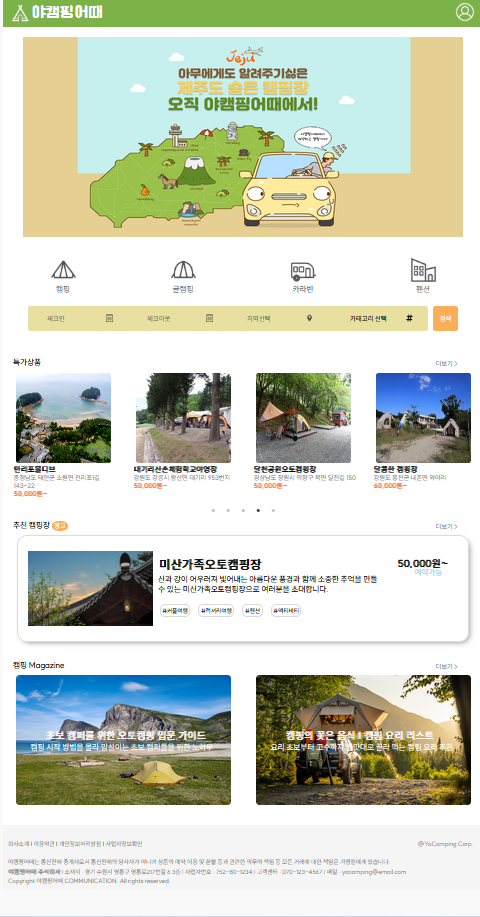This screenshot has width=480, height=917.
Task: Click the 광고 badge beside 추천 캠핑장
Action: click(60, 526)
